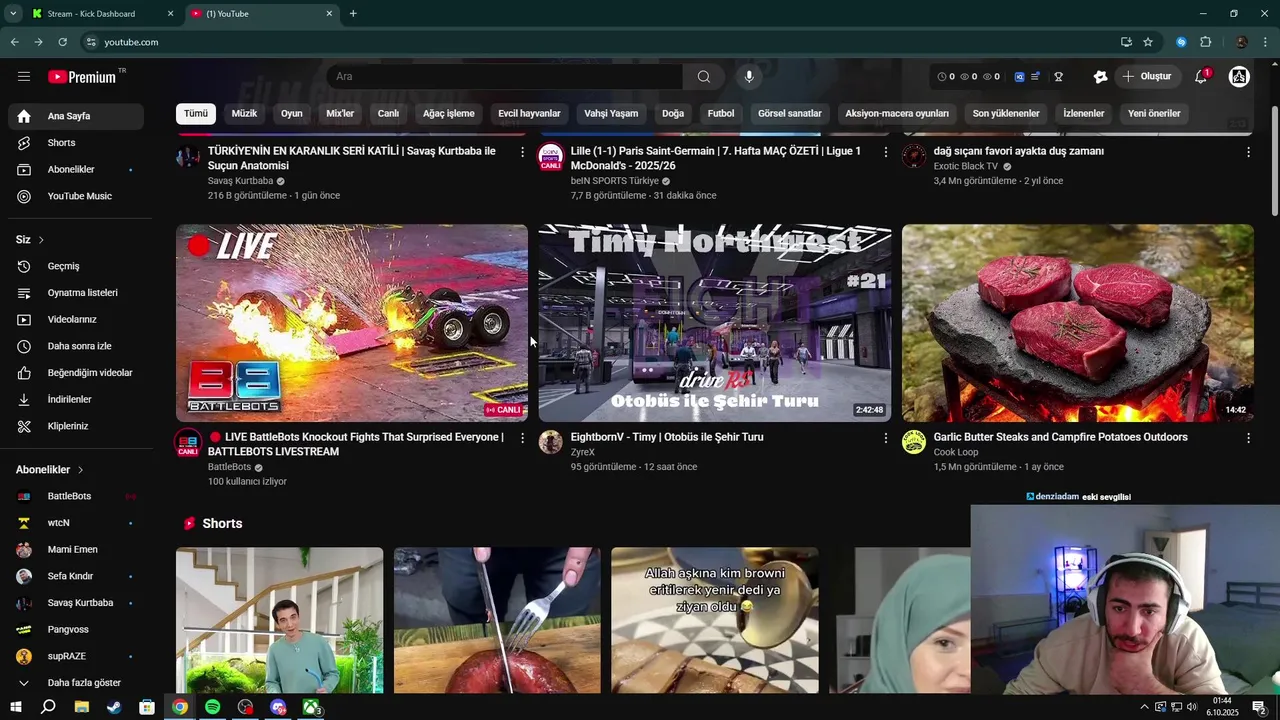Select the Tümü filter chip
1280x720 pixels.
195,113
